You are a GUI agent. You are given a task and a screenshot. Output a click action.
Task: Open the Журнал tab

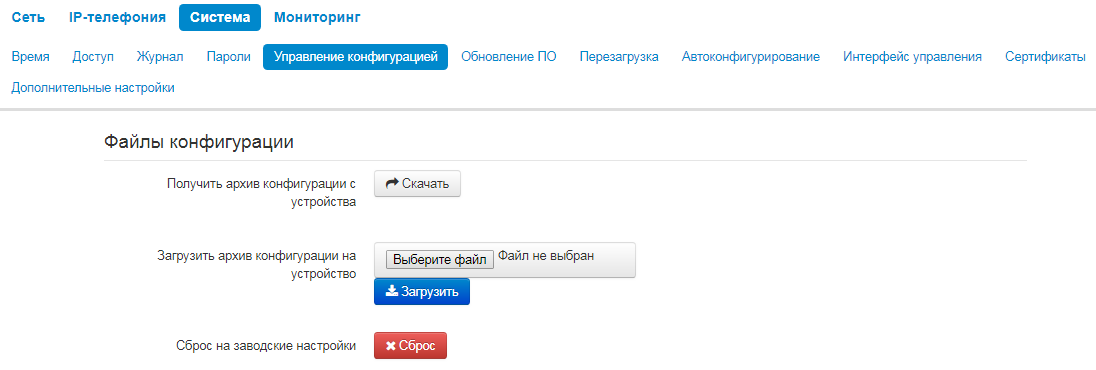tap(160, 57)
